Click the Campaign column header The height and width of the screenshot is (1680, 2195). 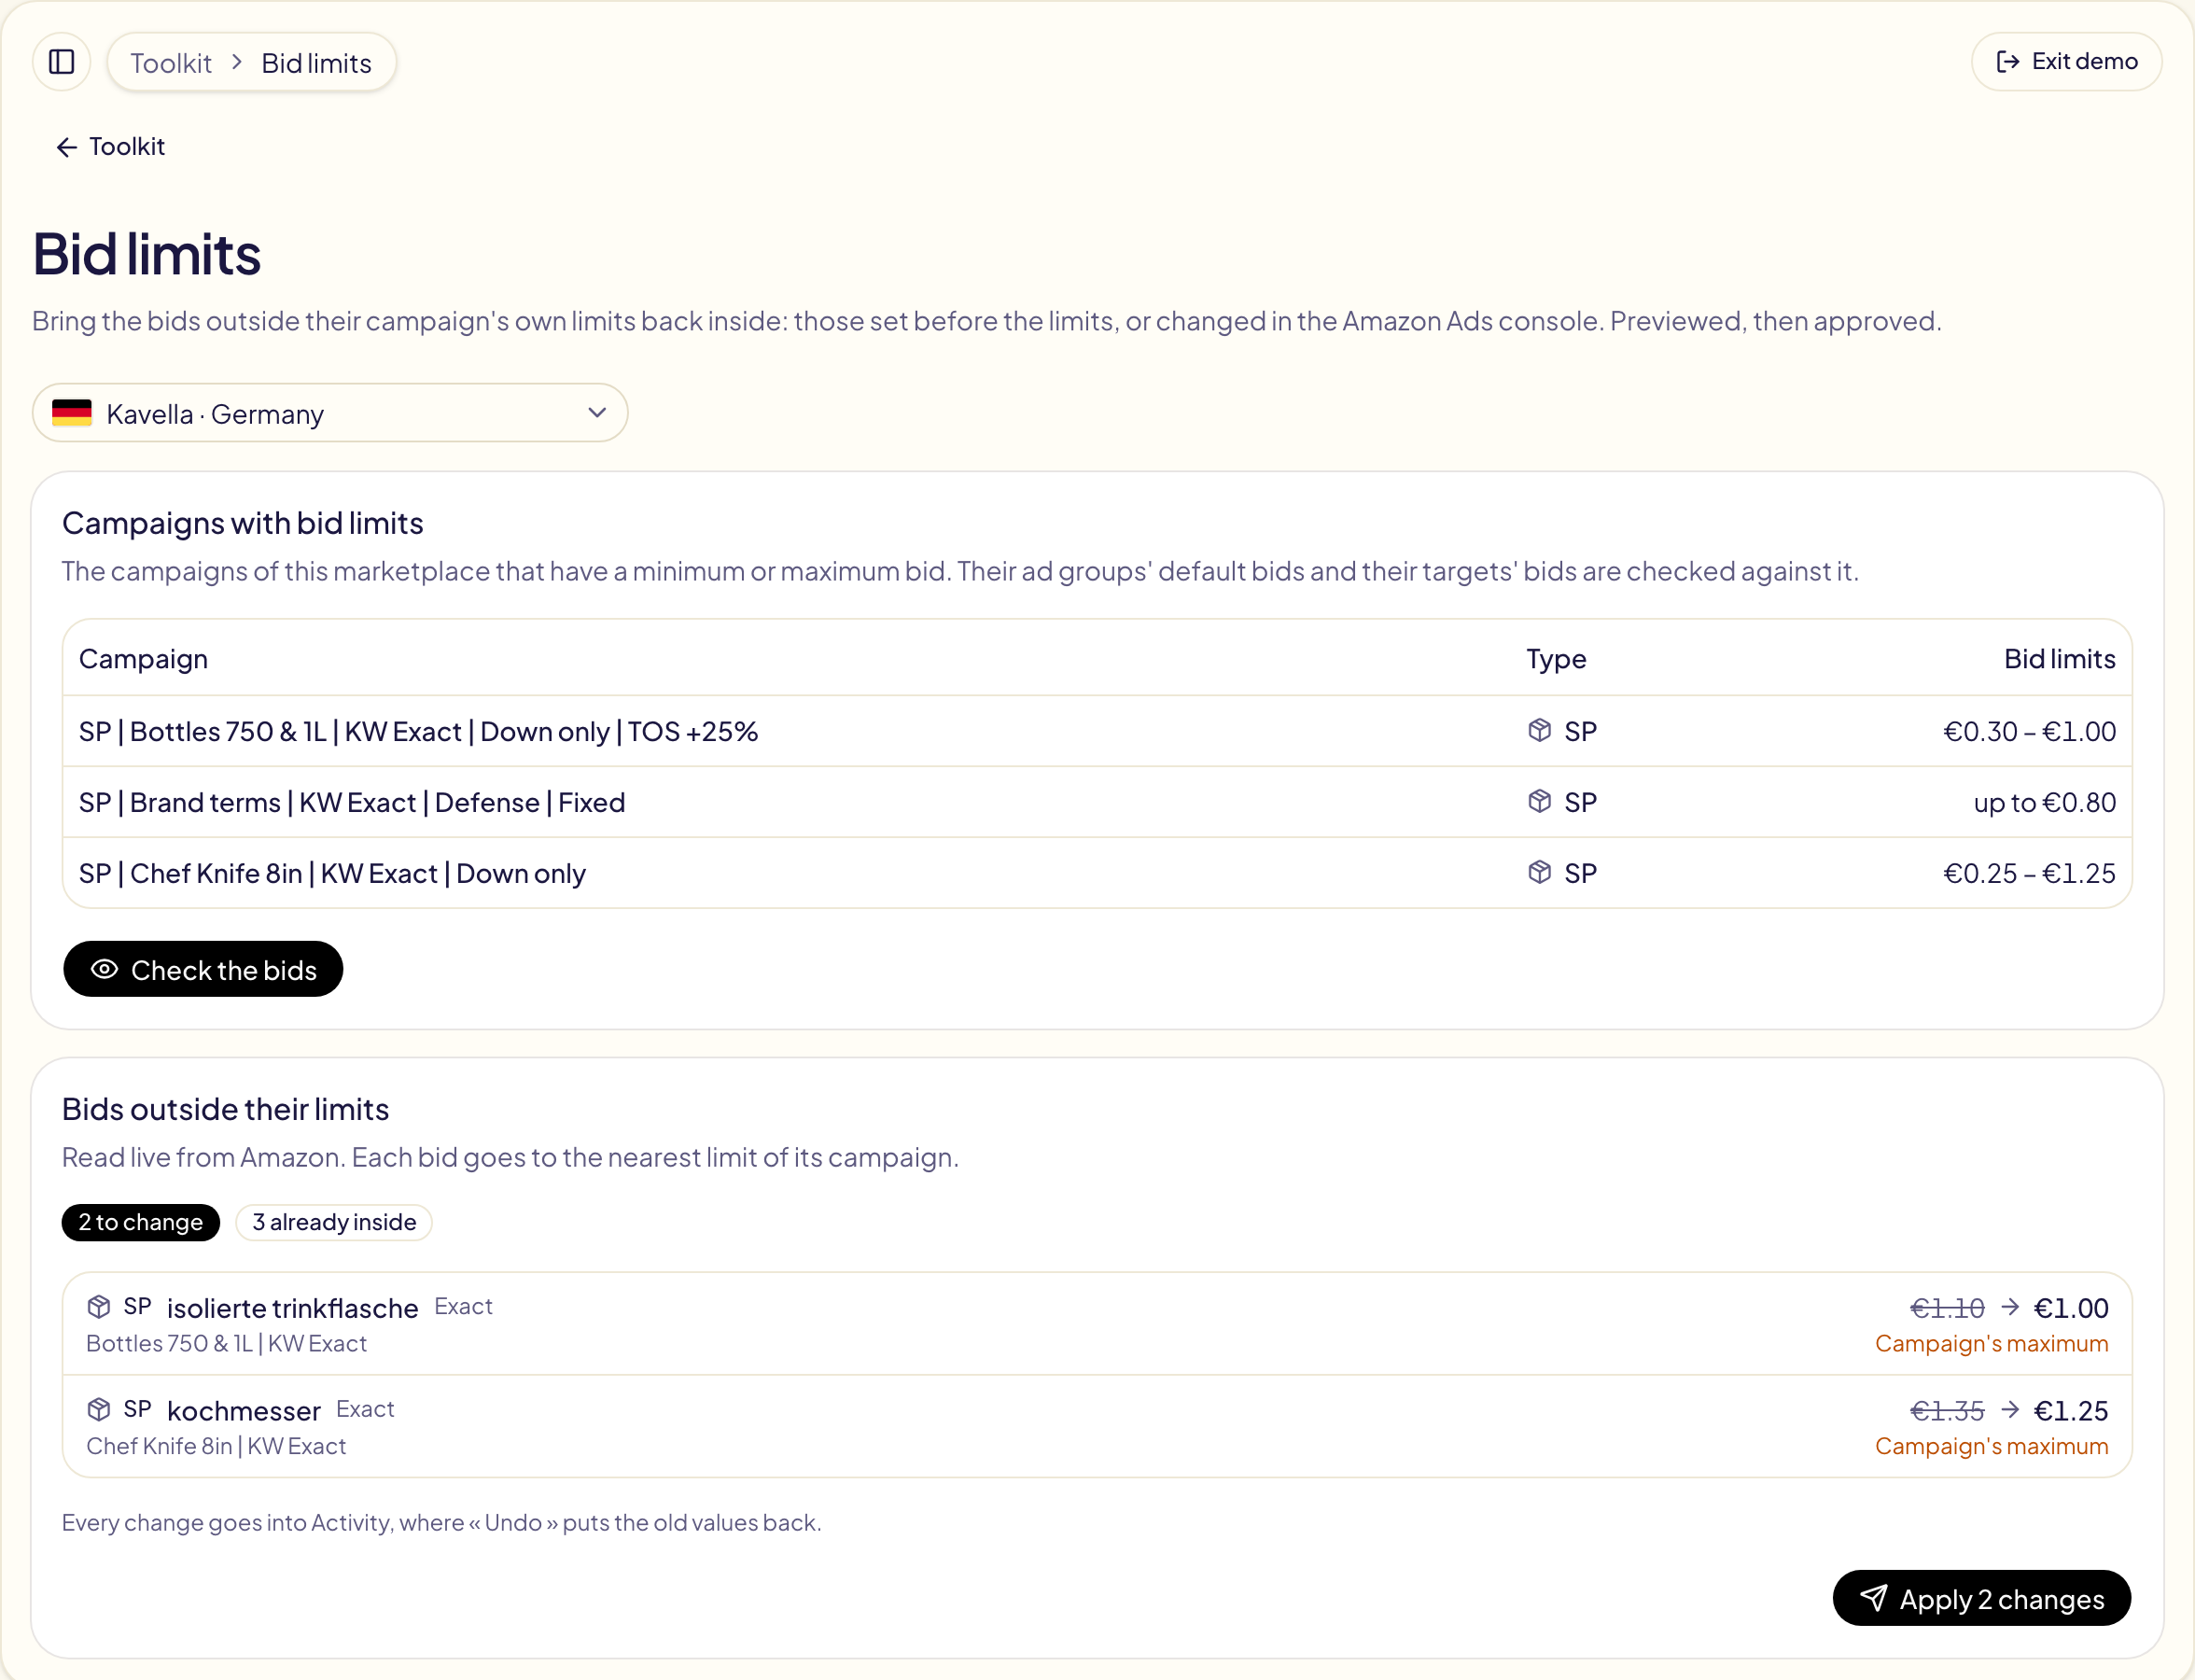pos(144,659)
